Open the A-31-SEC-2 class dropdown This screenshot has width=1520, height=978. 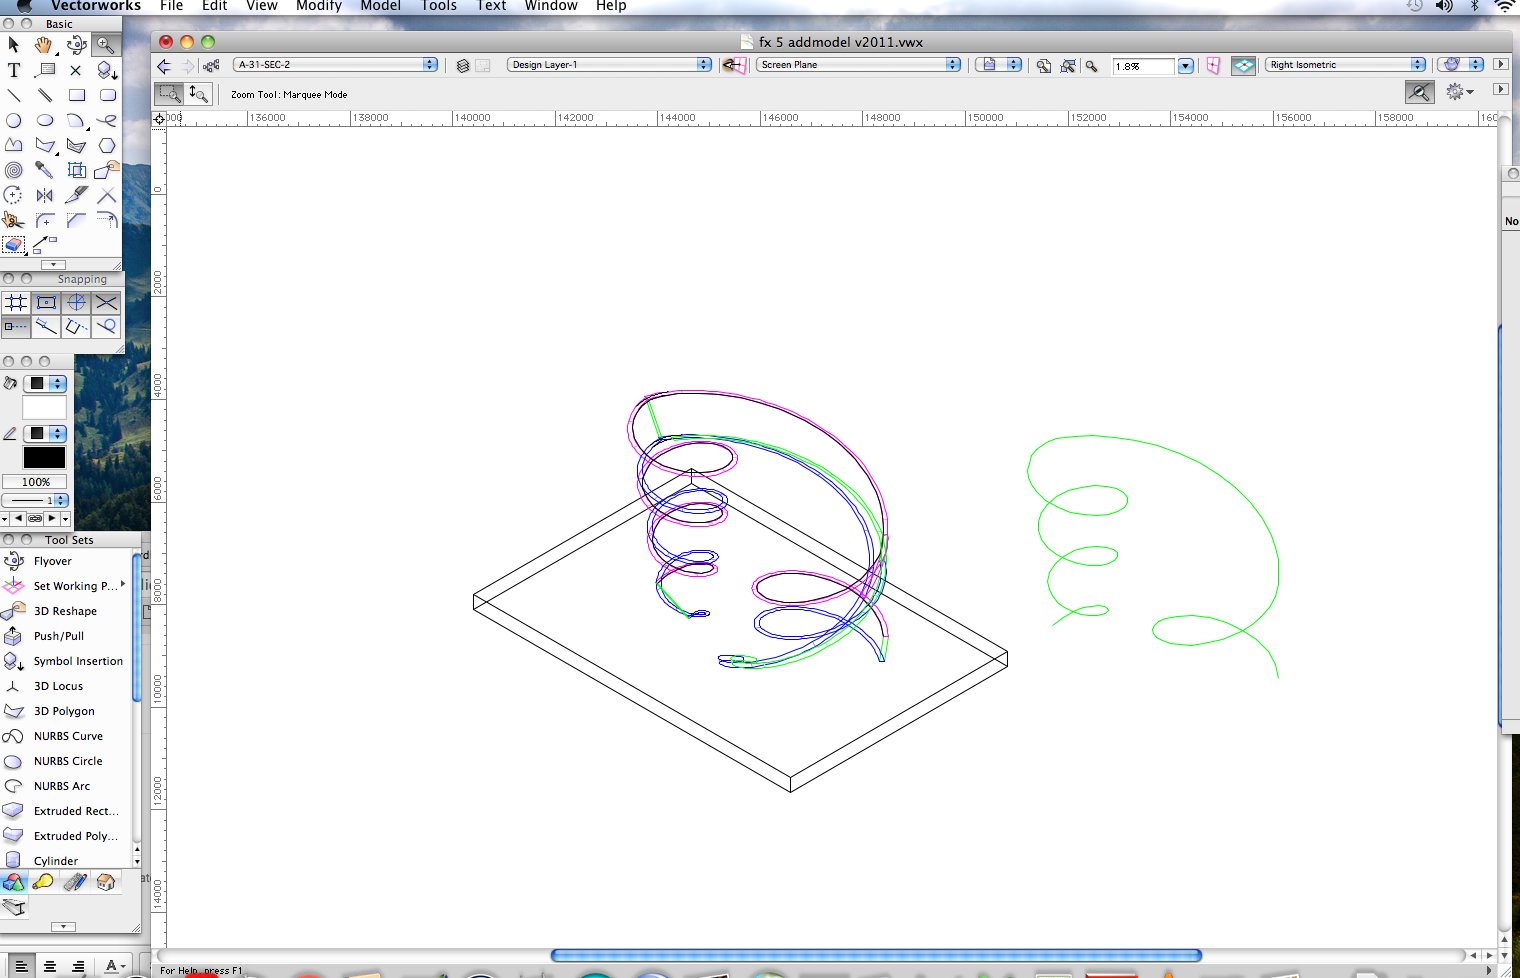[335, 64]
